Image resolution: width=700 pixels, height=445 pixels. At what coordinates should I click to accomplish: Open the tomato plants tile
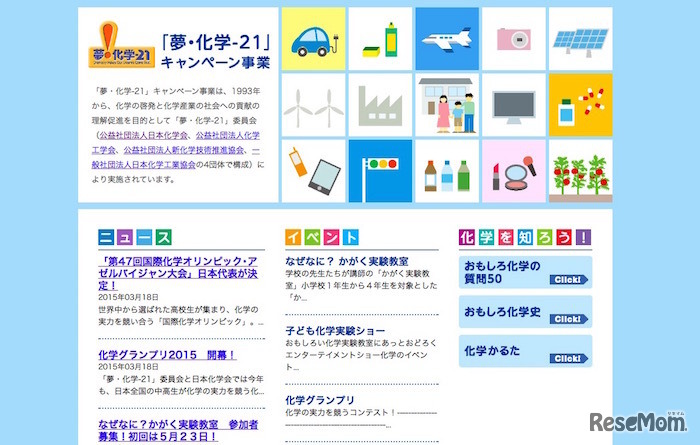[x=580, y=171]
